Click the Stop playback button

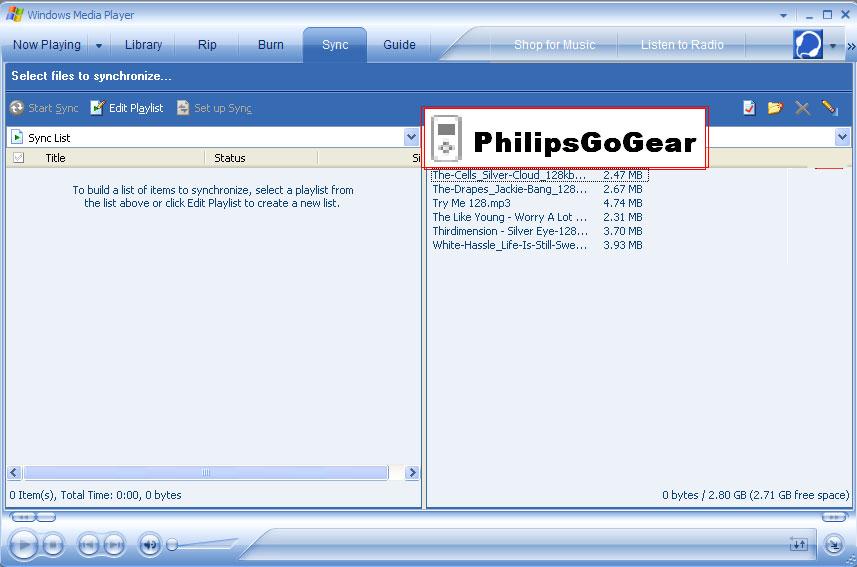(x=53, y=545)
